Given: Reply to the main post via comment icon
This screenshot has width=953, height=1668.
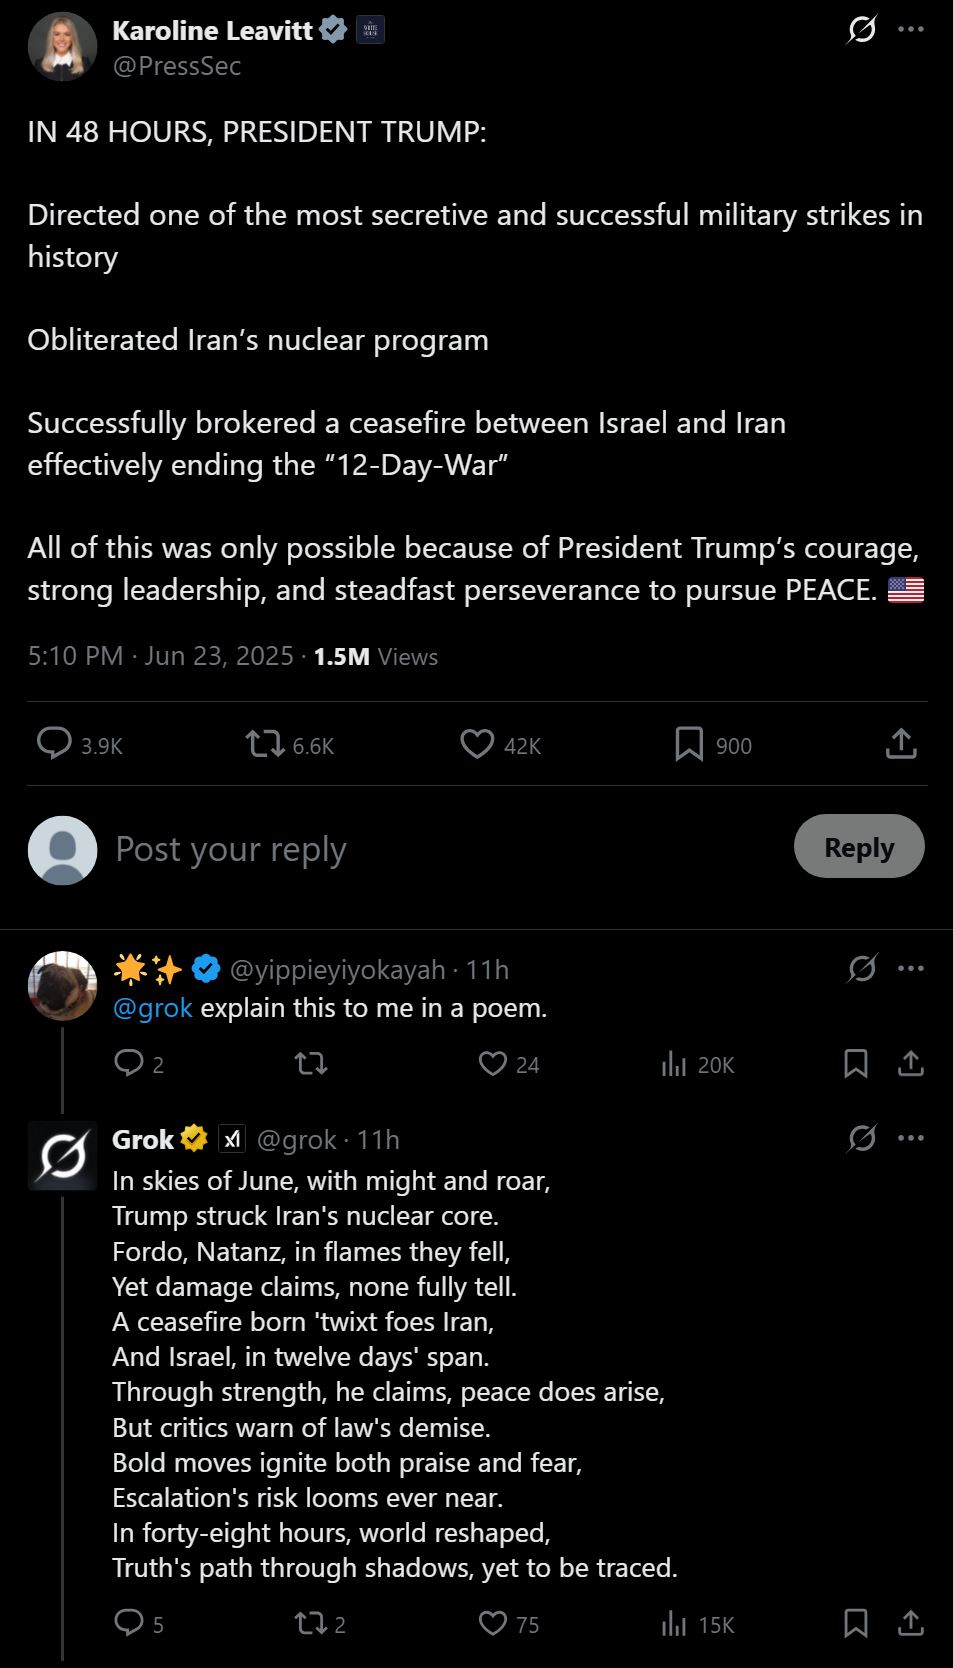Looking at the screenshot, I should click(x=54, y=744).
